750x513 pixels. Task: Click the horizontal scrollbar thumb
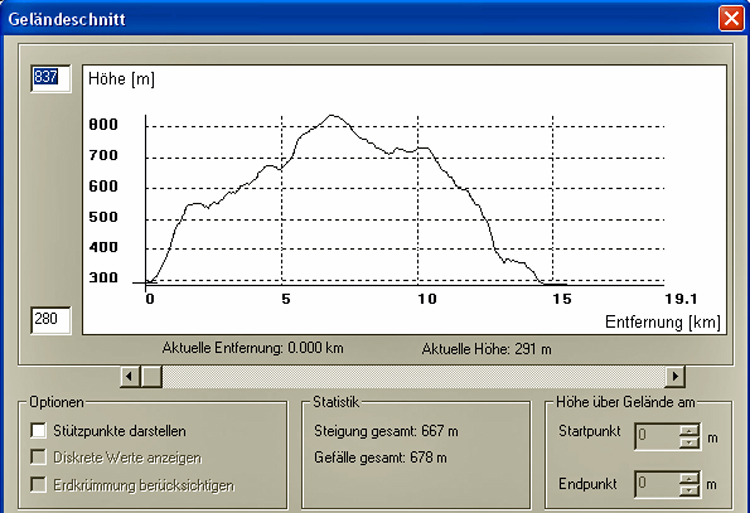(x=151, y=376)
